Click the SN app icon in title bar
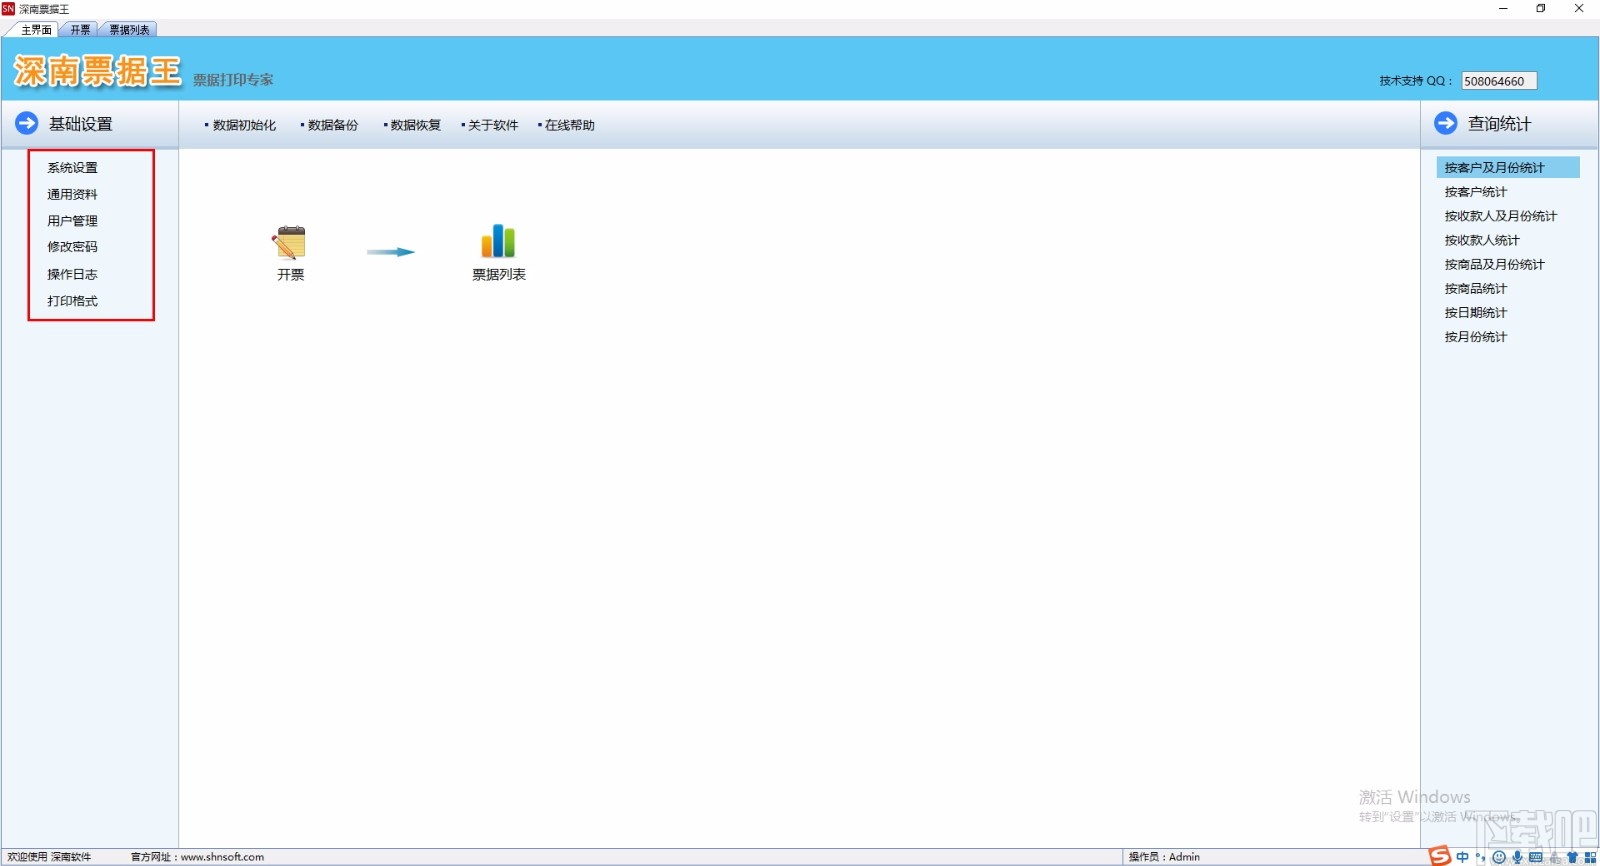Viewport: 1600px width, 866px height. point(8,8)
